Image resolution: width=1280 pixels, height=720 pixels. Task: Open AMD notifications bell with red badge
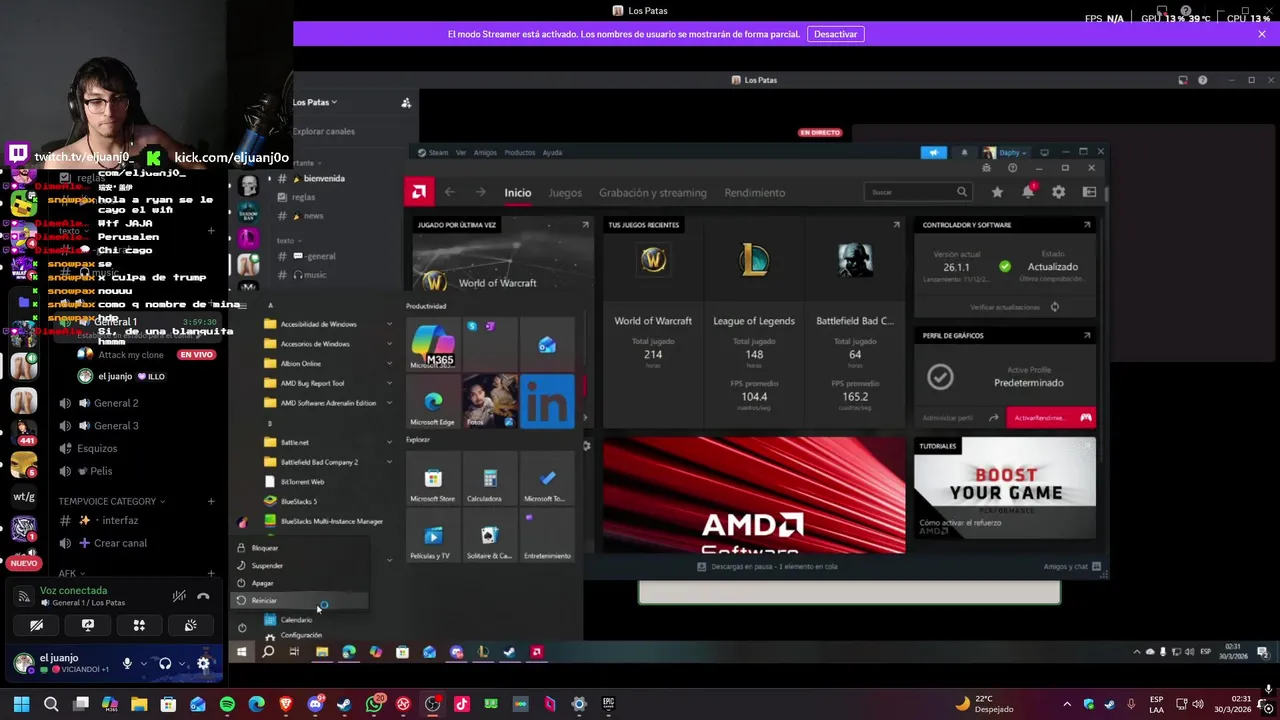pyautogui.click(x=1028, y=192)
